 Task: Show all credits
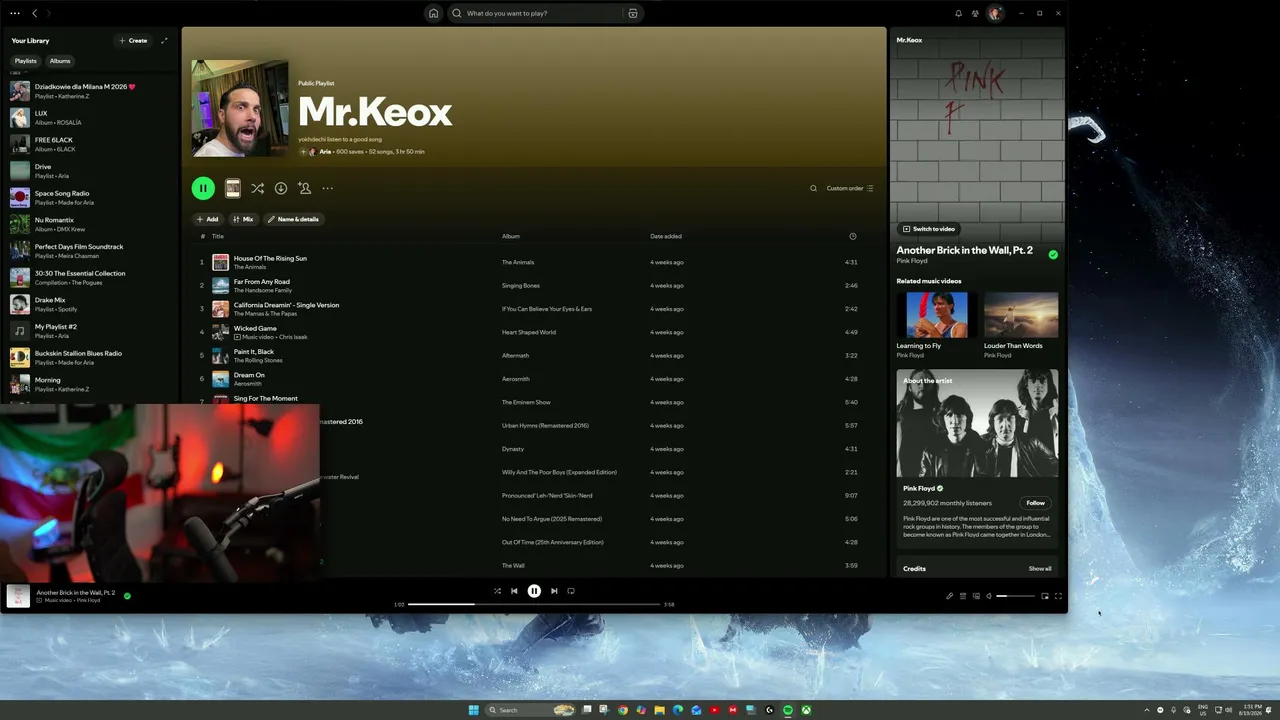pyautogui.click(x=1040, y=569)
